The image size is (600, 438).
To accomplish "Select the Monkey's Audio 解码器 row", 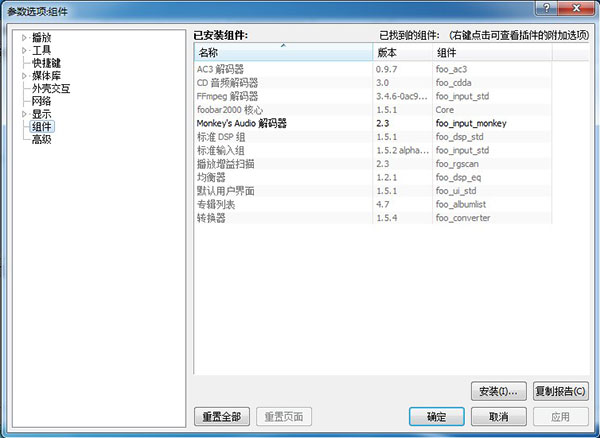I will [373, 123].
